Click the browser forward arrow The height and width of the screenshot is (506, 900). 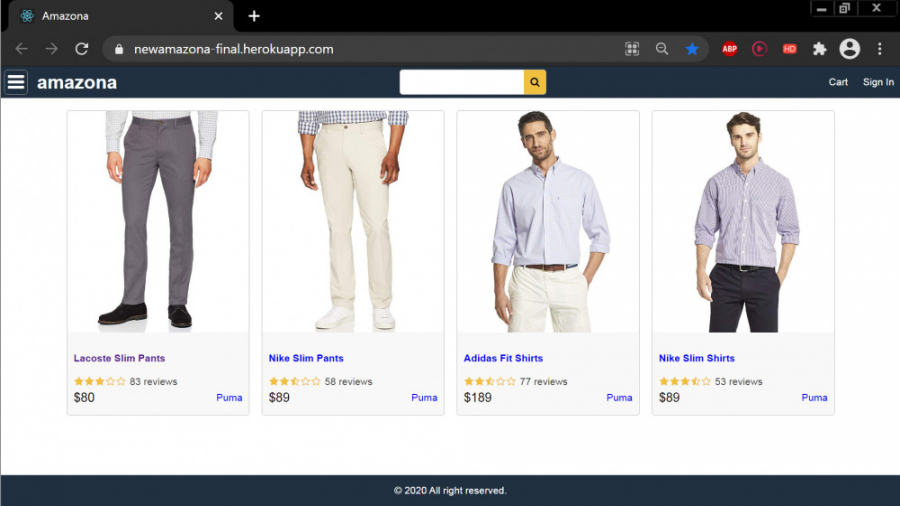52,49
